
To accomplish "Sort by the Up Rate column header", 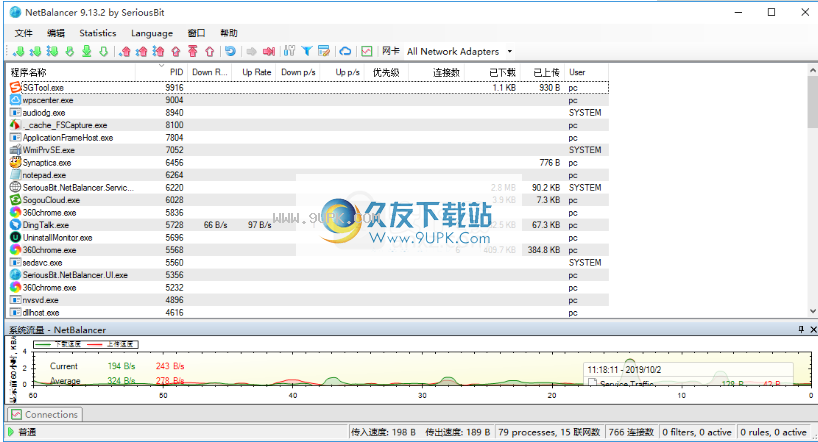I will pos(256,72).
